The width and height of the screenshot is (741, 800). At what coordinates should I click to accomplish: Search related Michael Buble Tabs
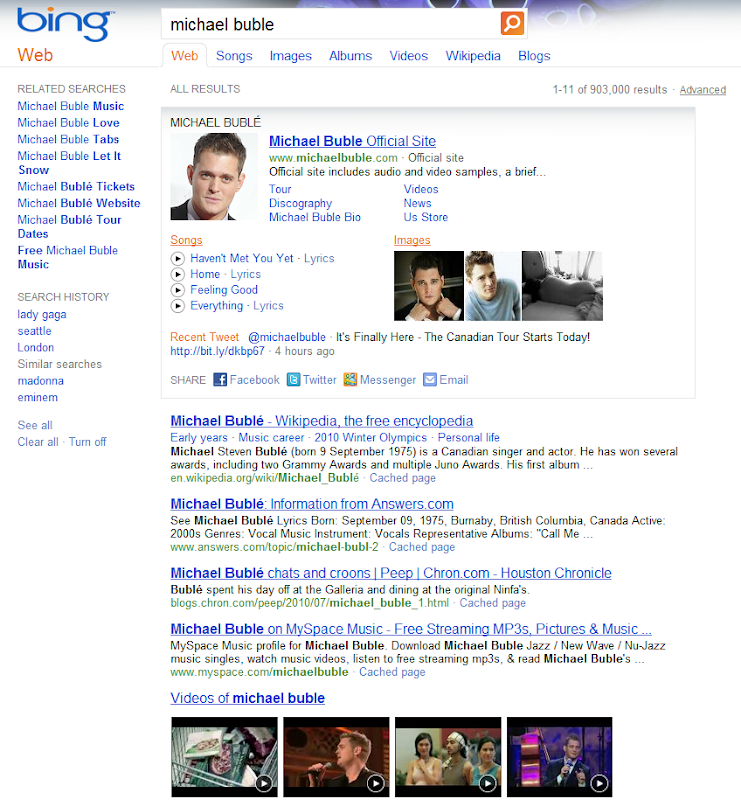coord(68,139)
